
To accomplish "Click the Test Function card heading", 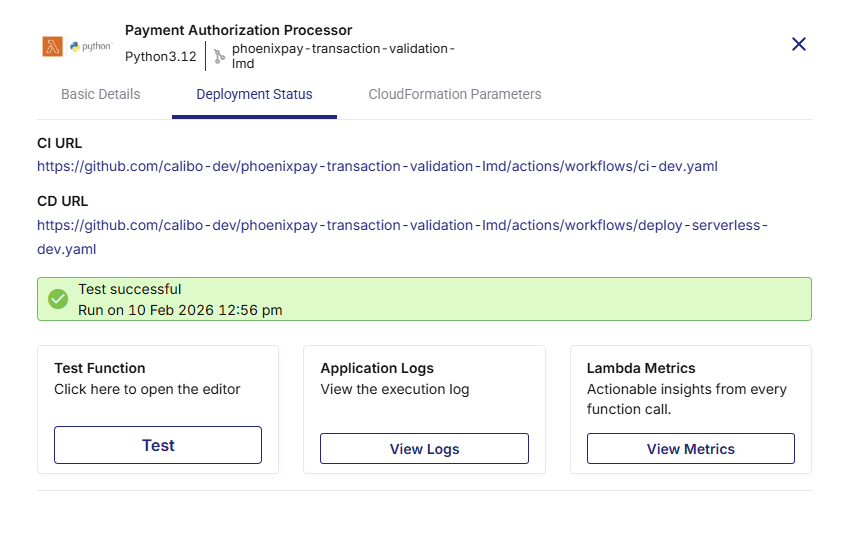I will coord(100,368).
